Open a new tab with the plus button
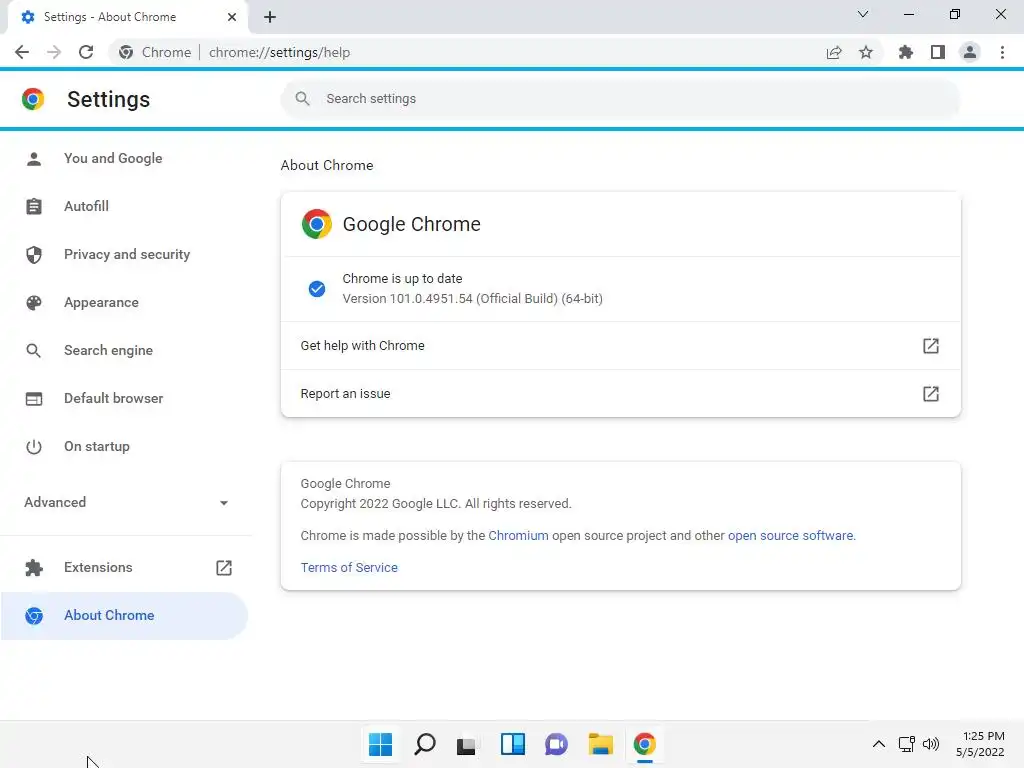 pos(270,17)
